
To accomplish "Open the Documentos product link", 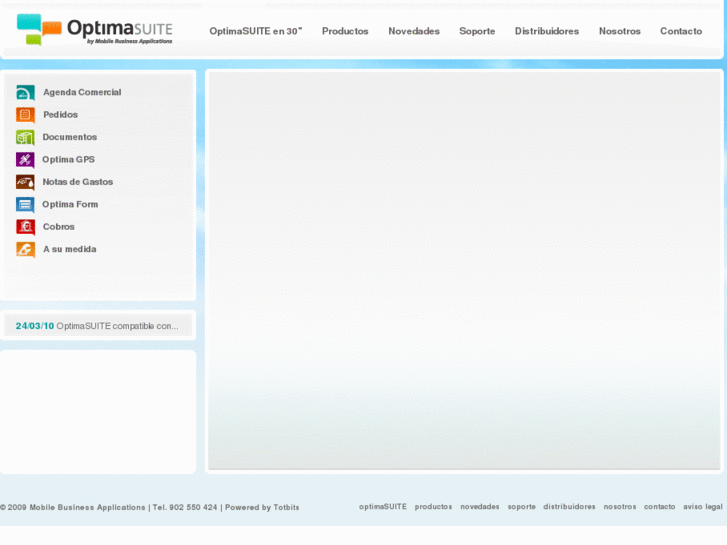I will (x=70, y=137).
